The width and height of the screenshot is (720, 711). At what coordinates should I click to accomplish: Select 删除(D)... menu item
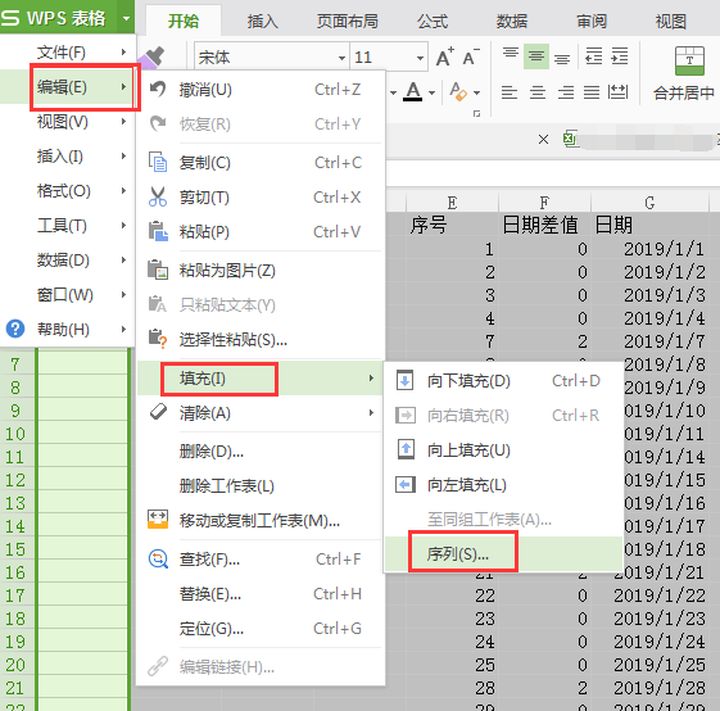[x=260, y=451]
